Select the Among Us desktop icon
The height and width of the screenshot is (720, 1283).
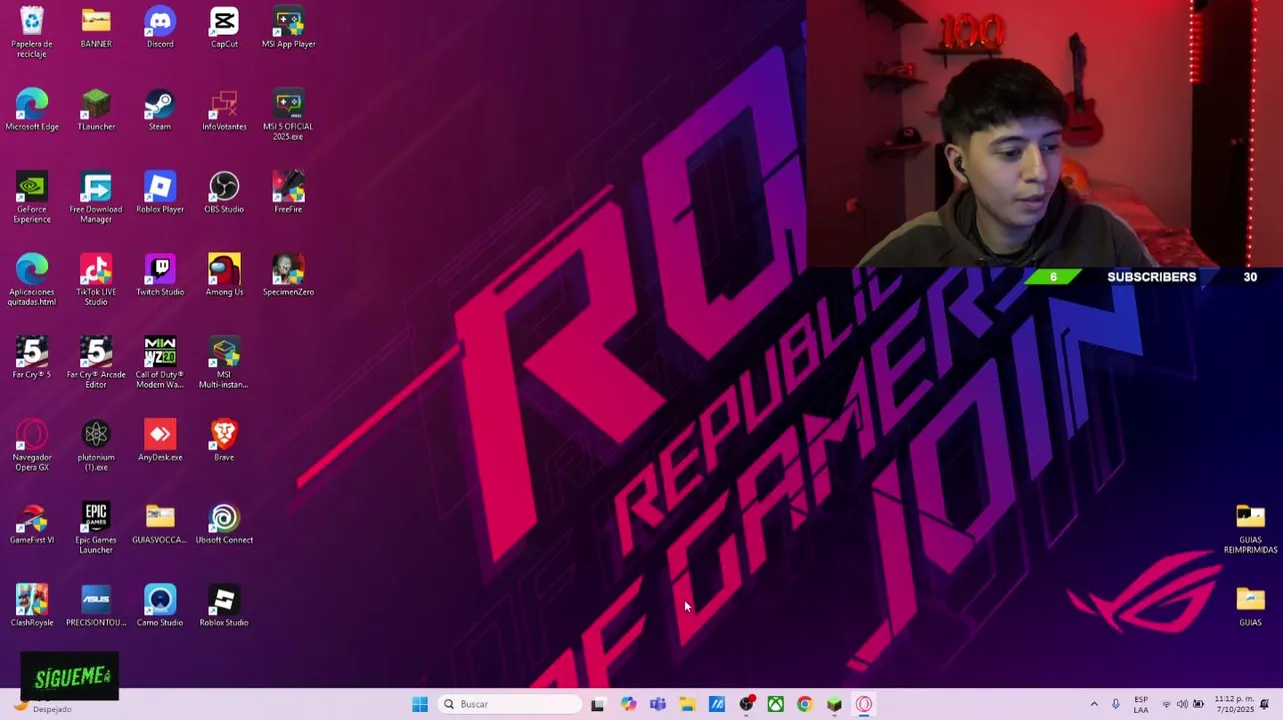pyautogui.click(x=224, y=275)
